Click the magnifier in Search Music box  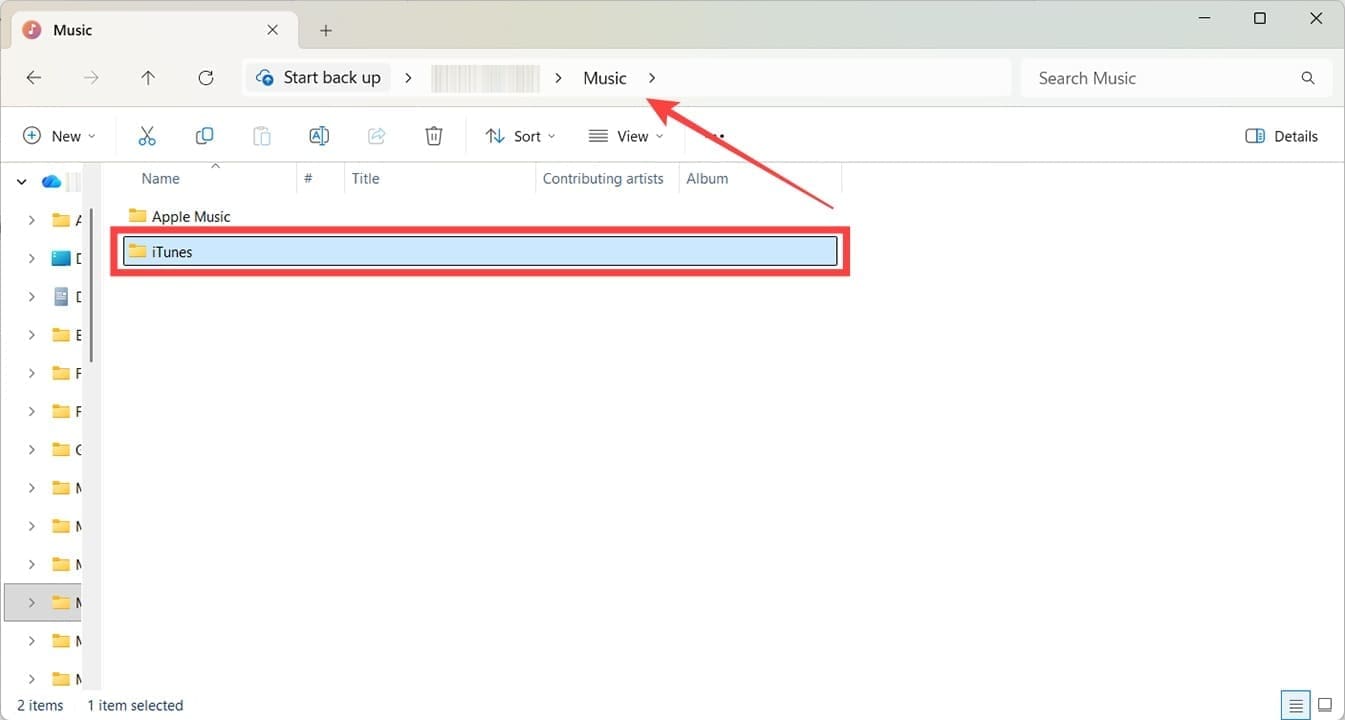(1308, 78)
